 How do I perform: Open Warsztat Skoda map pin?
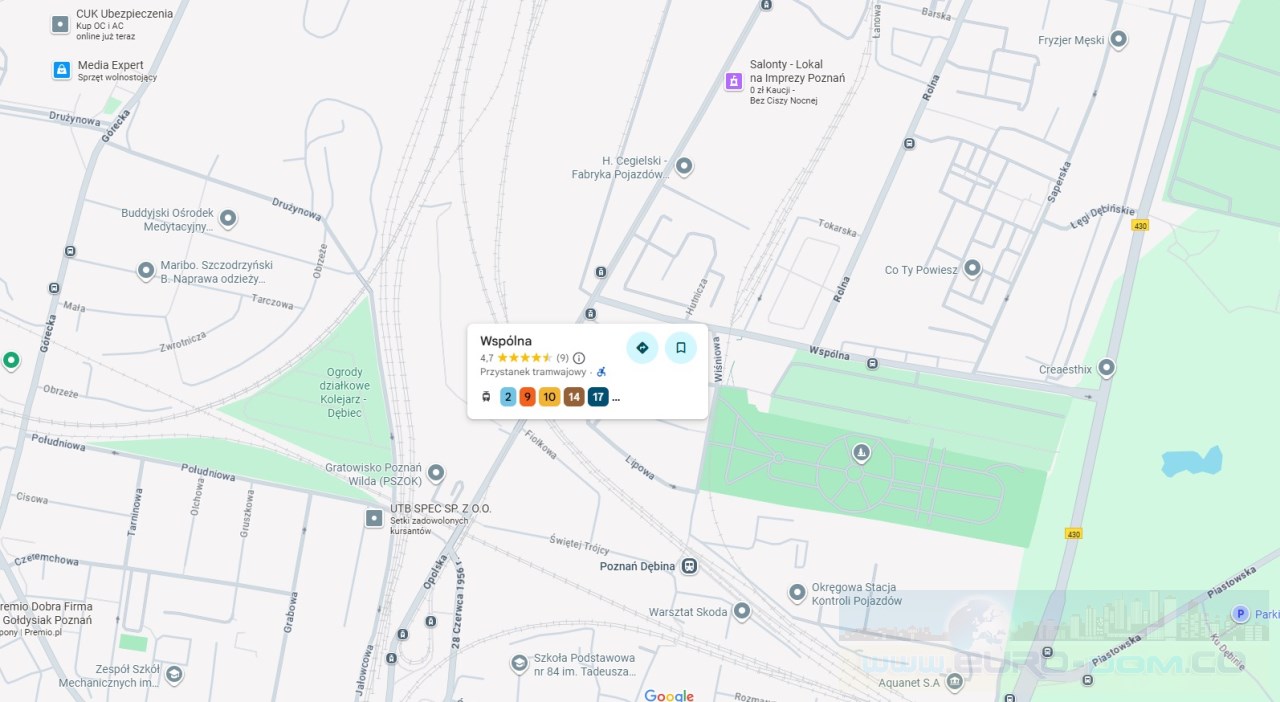click(x=742, y=610)
